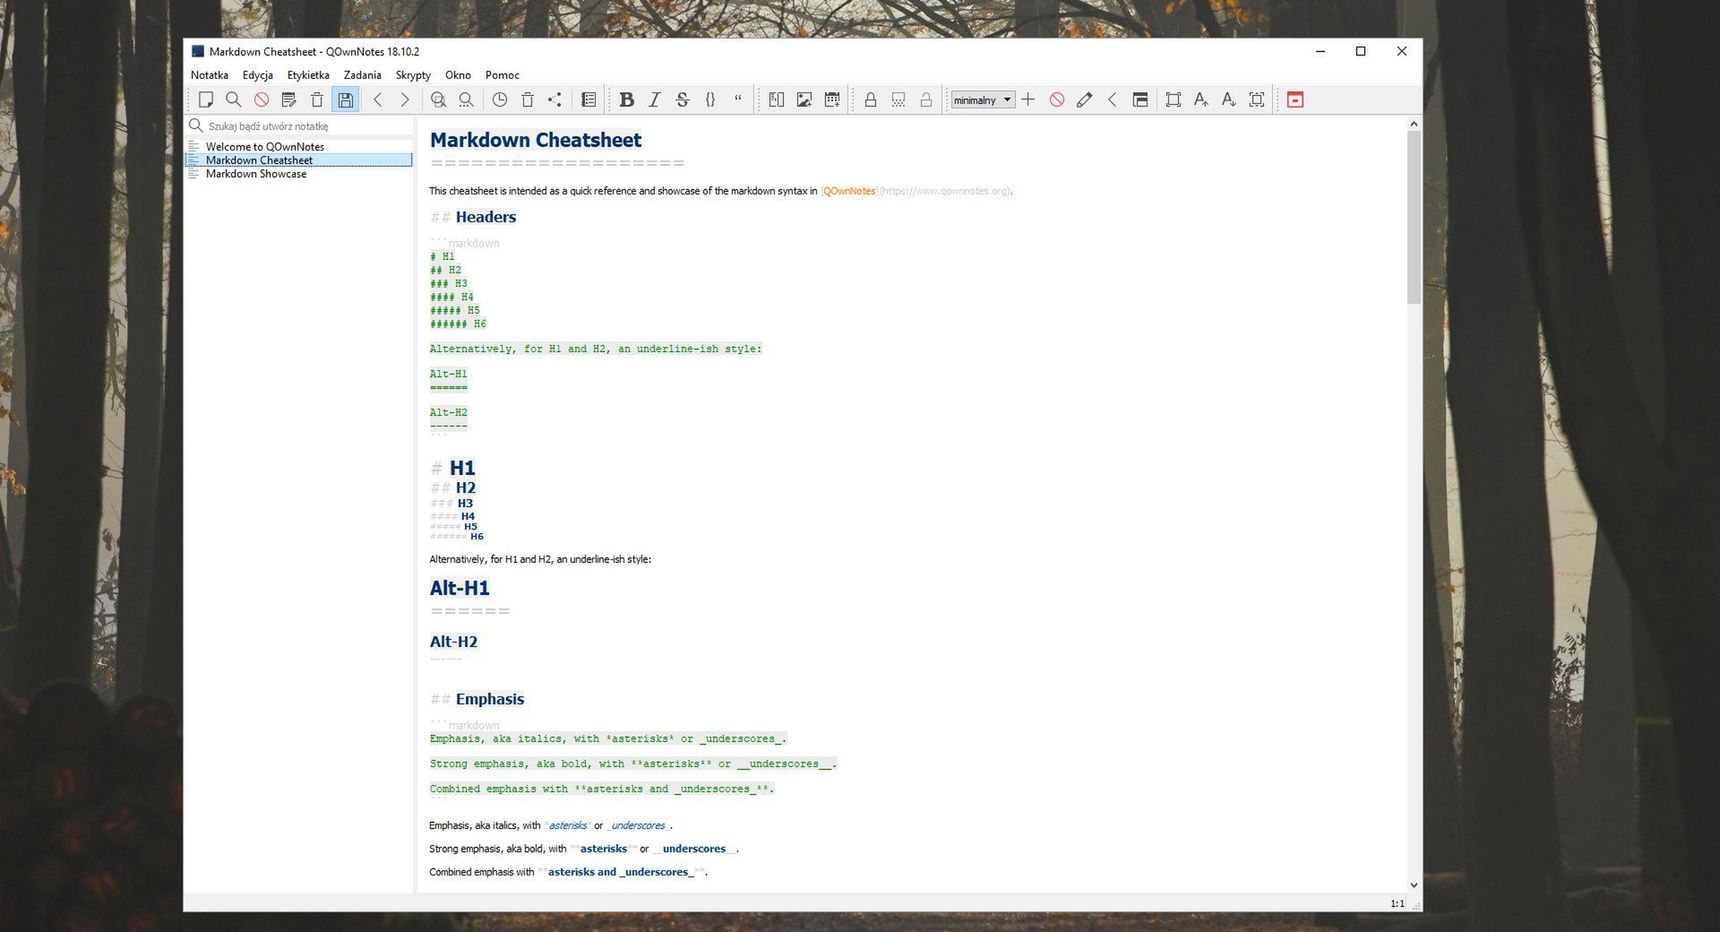Viewport: 1720px width, 932px height.
Task: Open the Notatka menu
Action: (x=209, y=75)
